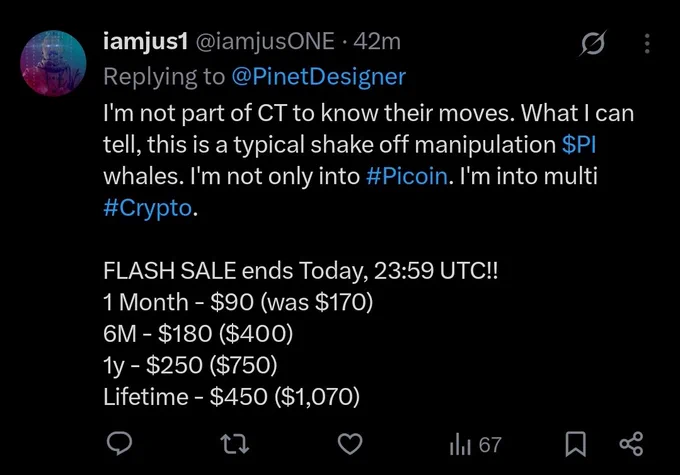Click the Replying to label text
This screenshot has width=680, height=475.
[164, 77]
